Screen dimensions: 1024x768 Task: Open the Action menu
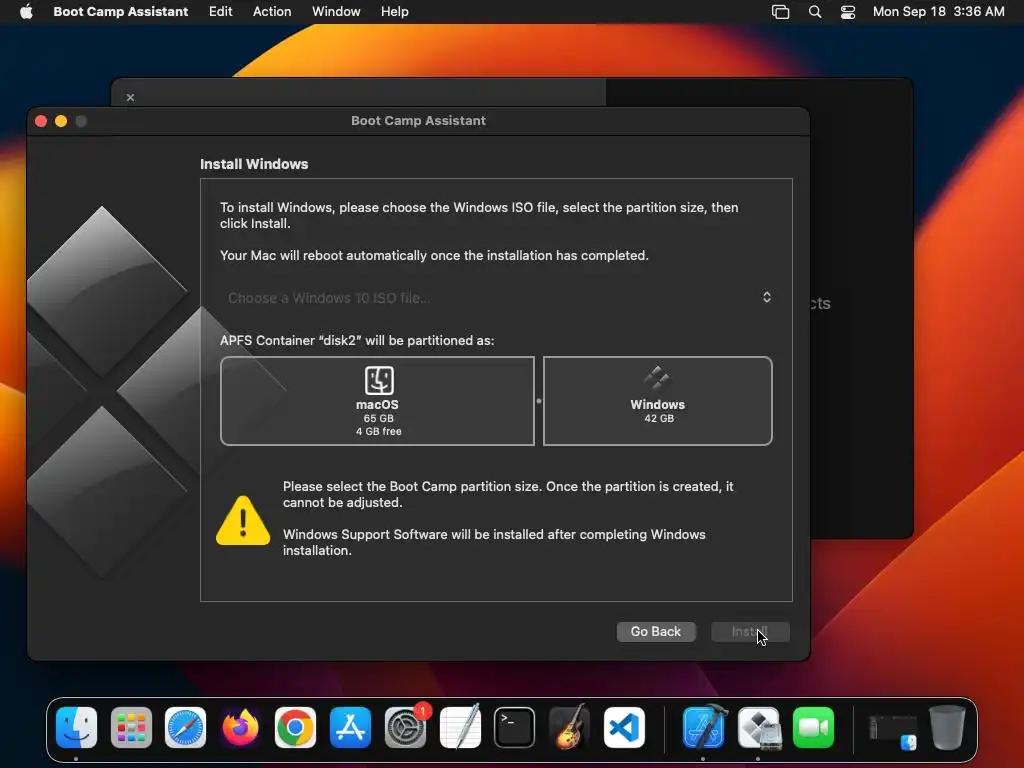[x=272, y=11]
